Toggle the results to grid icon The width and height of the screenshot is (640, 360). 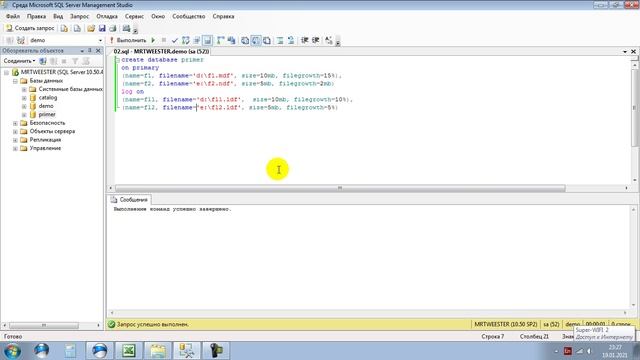[256, 40]
